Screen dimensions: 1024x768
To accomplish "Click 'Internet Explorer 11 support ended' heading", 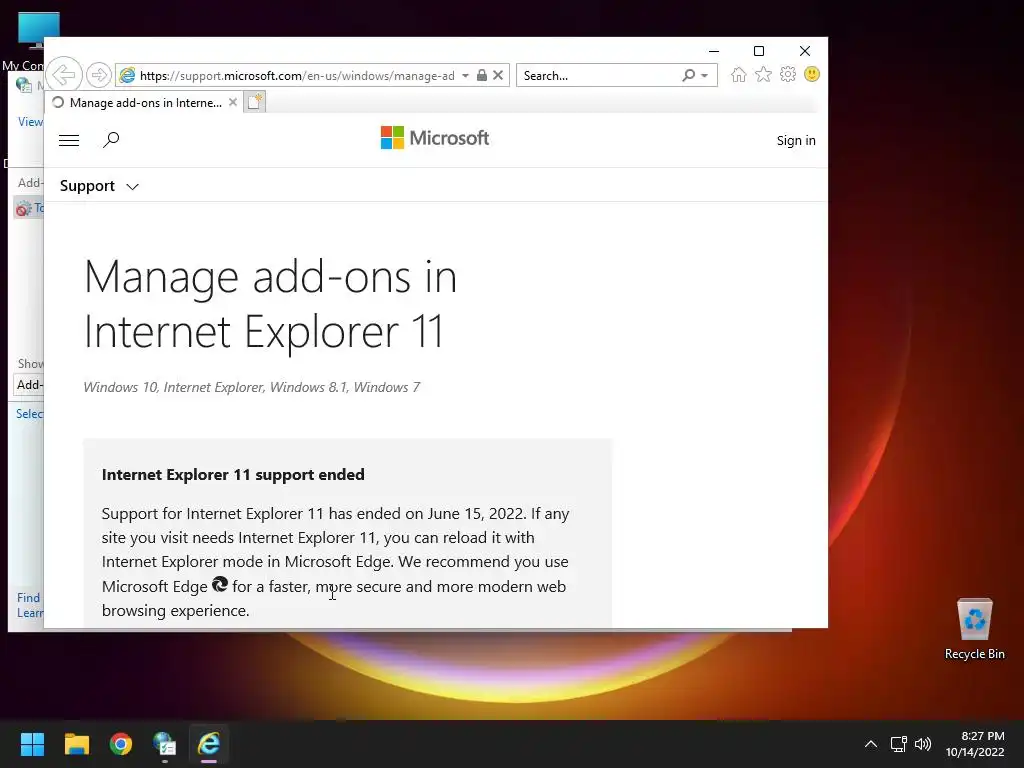I will [x=233, y=475].
